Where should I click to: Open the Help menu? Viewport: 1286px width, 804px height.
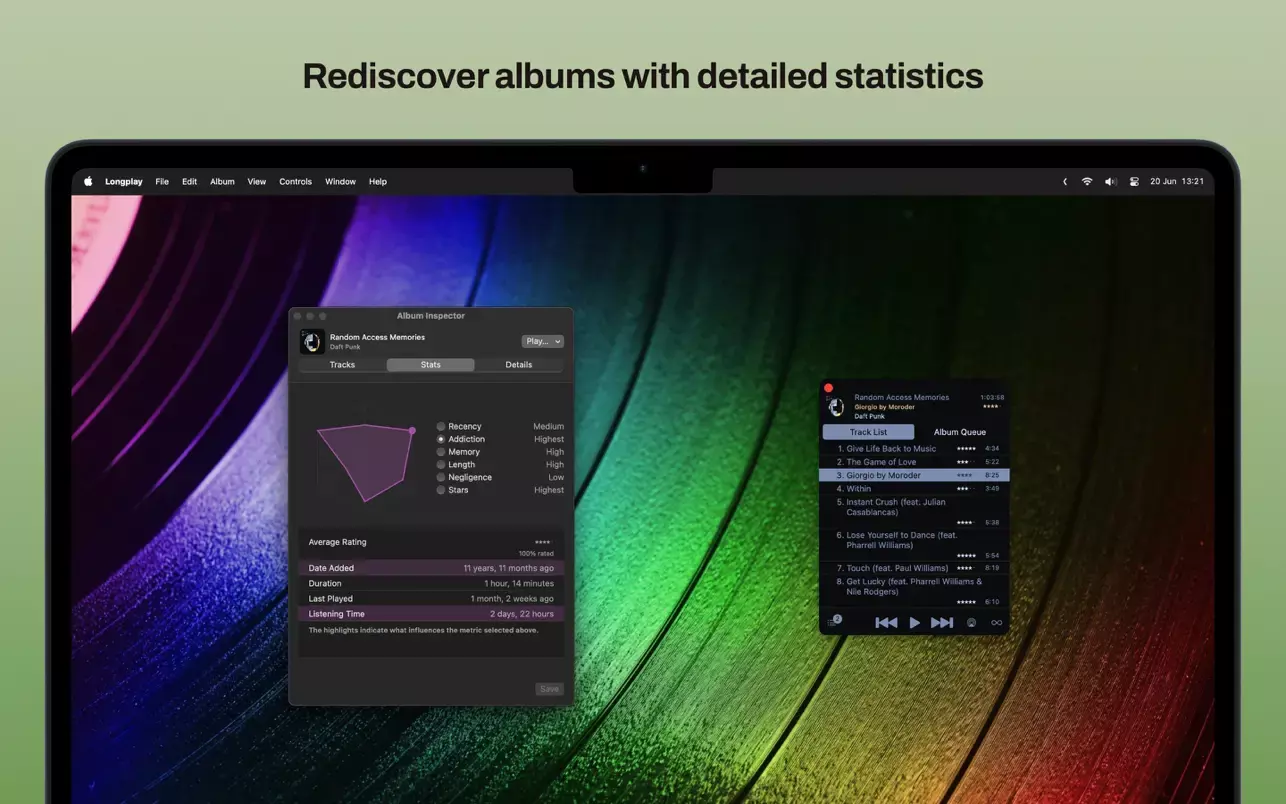(378, 181)
